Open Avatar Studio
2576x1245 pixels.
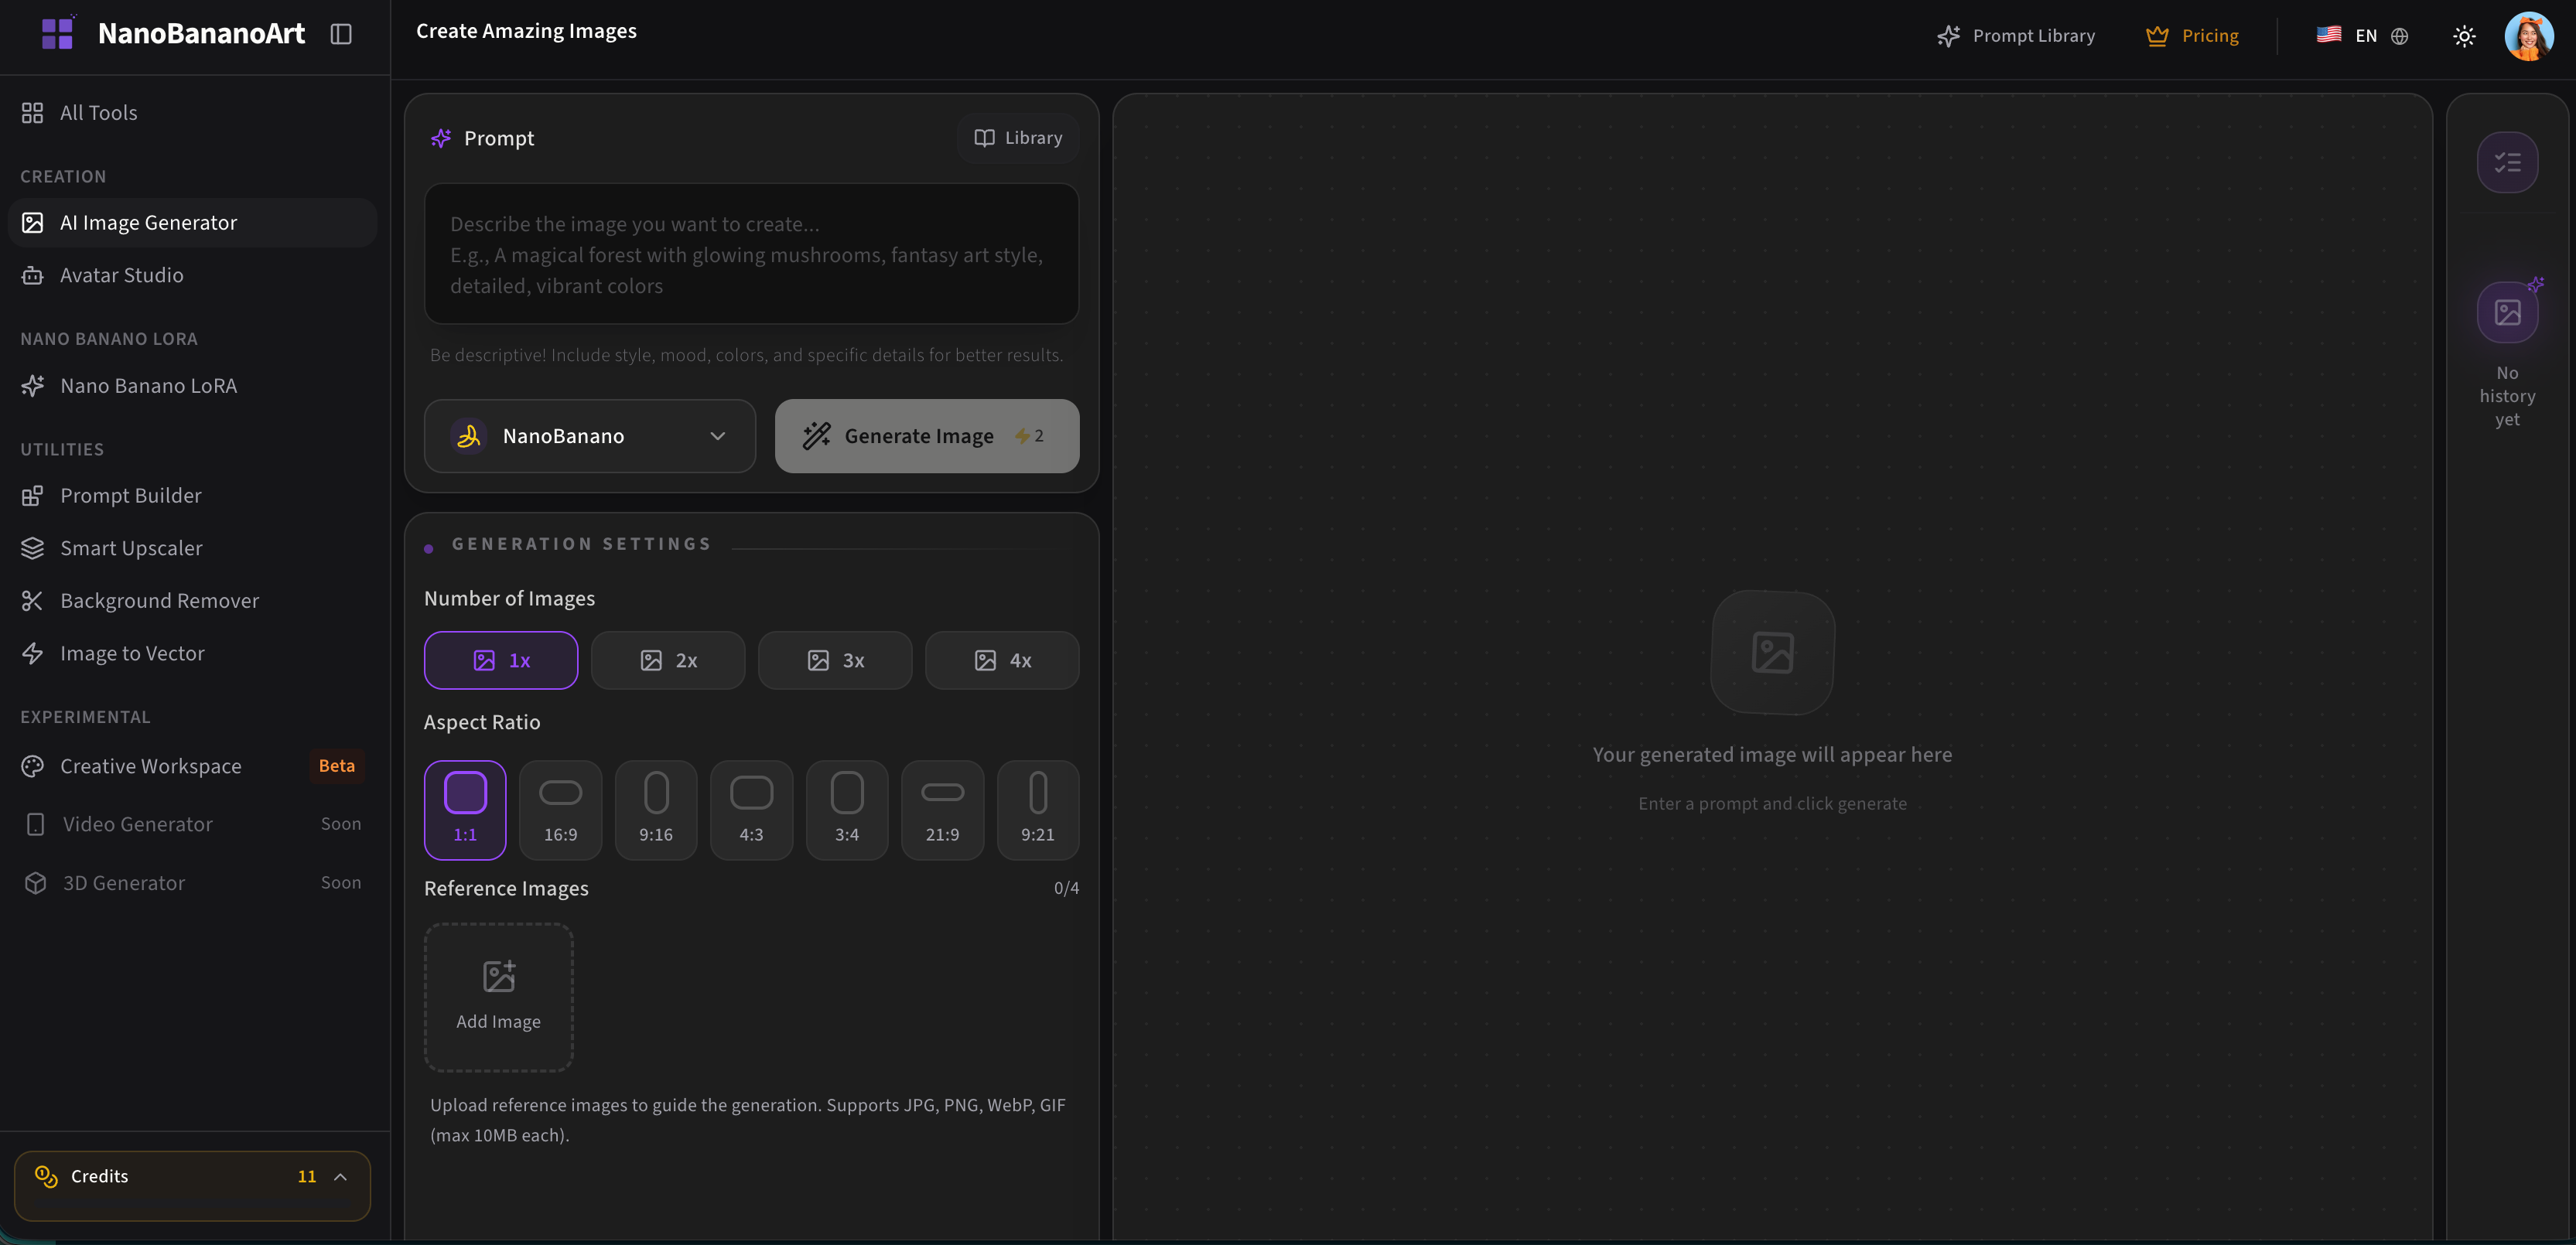click(121, 275)
